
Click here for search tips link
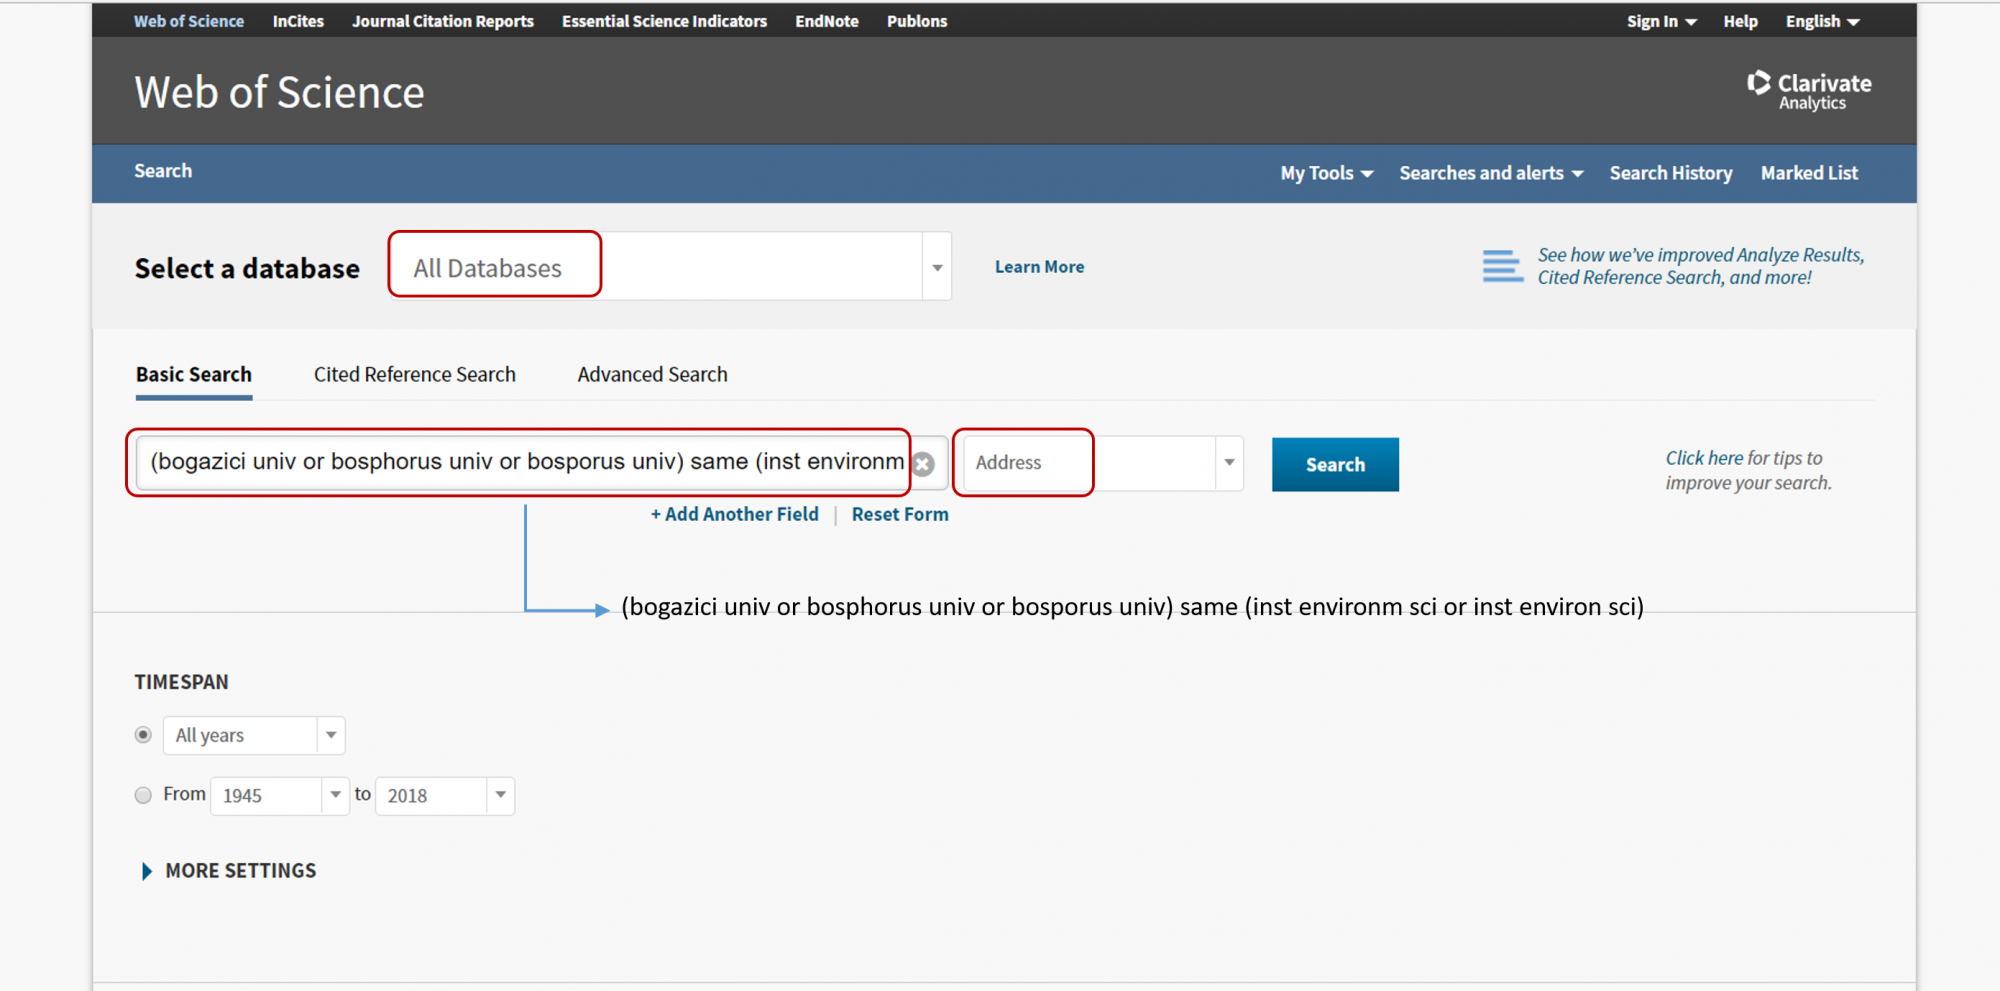coord(1704,458)
